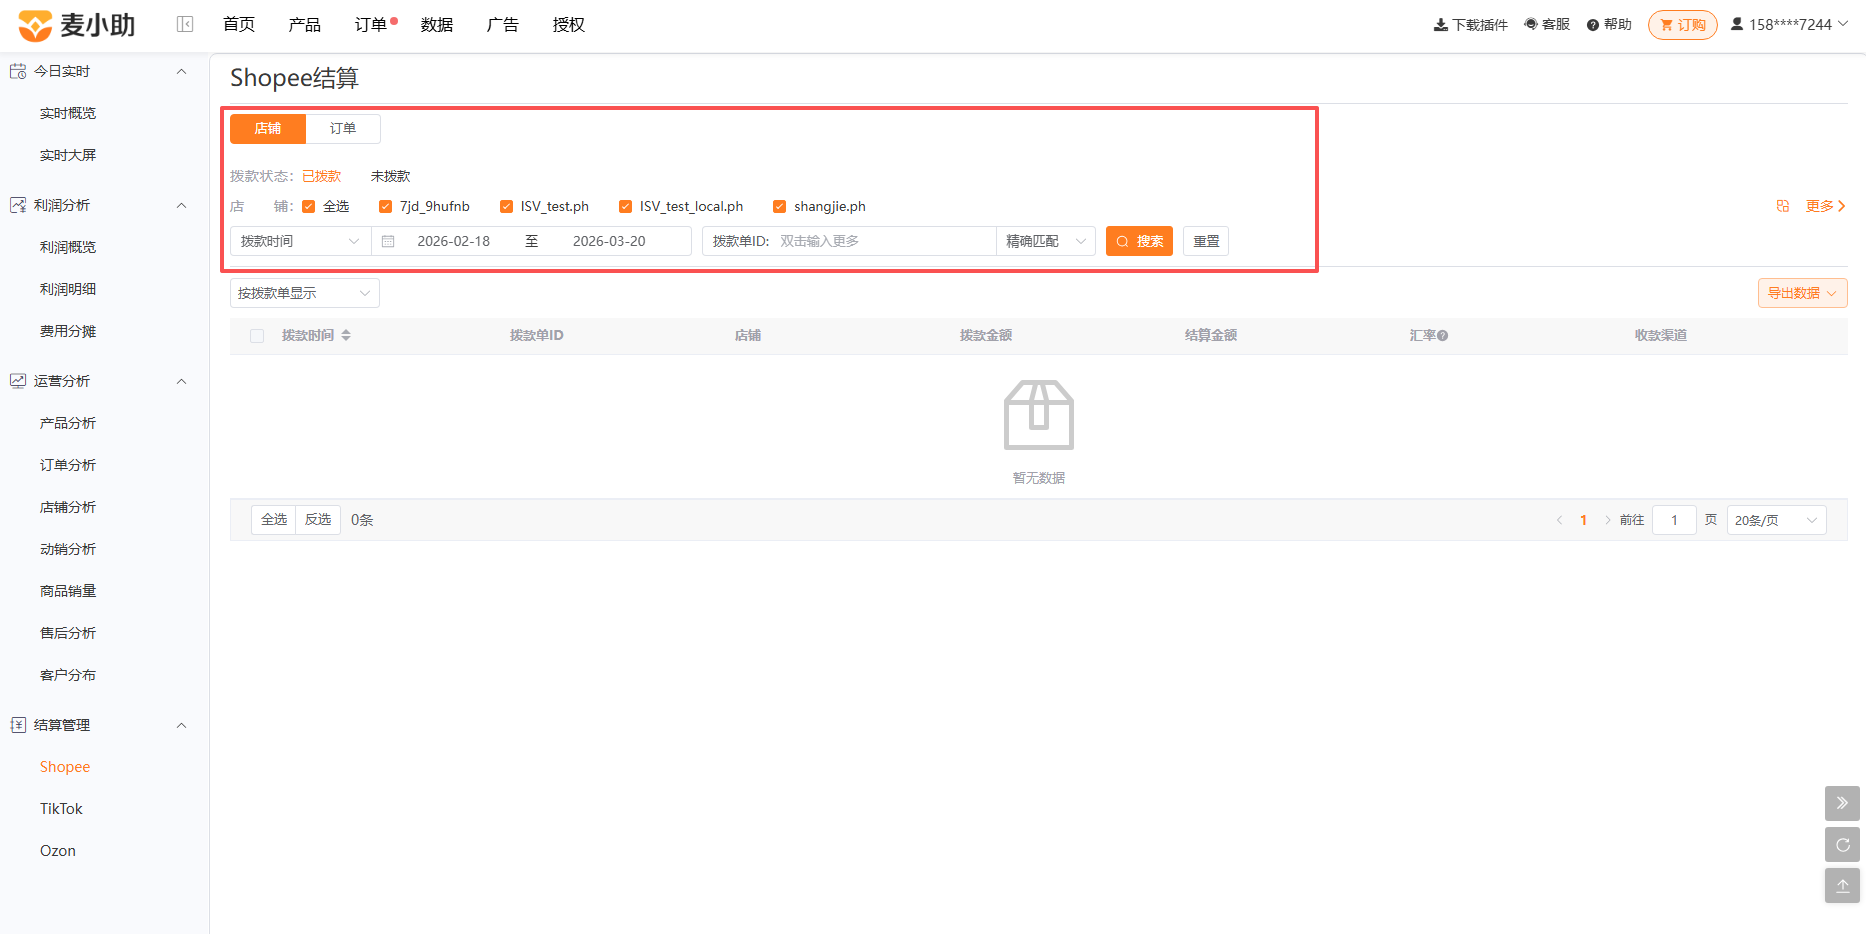Image resolution: width=1866 pixels, height=934 pixels.
Task: Click the double-arrow expand floating button
Action: pyautogui.click(x=1843, y=803)
